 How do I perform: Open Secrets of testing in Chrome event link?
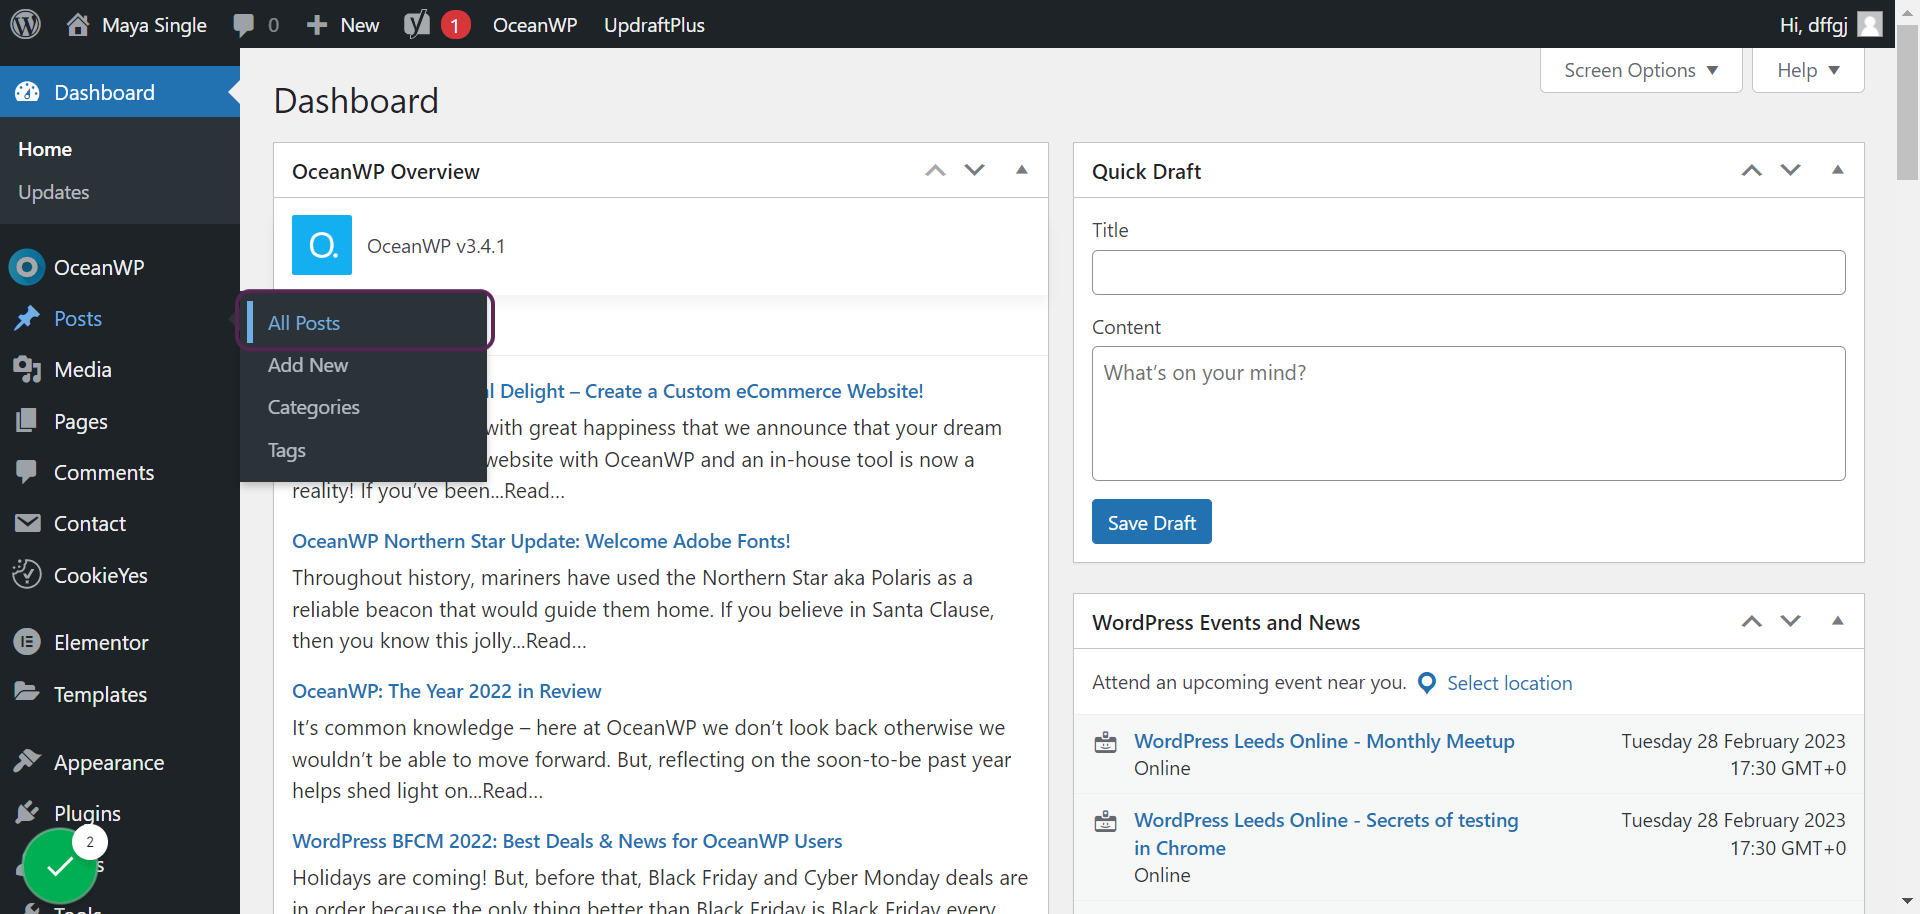1326,834
